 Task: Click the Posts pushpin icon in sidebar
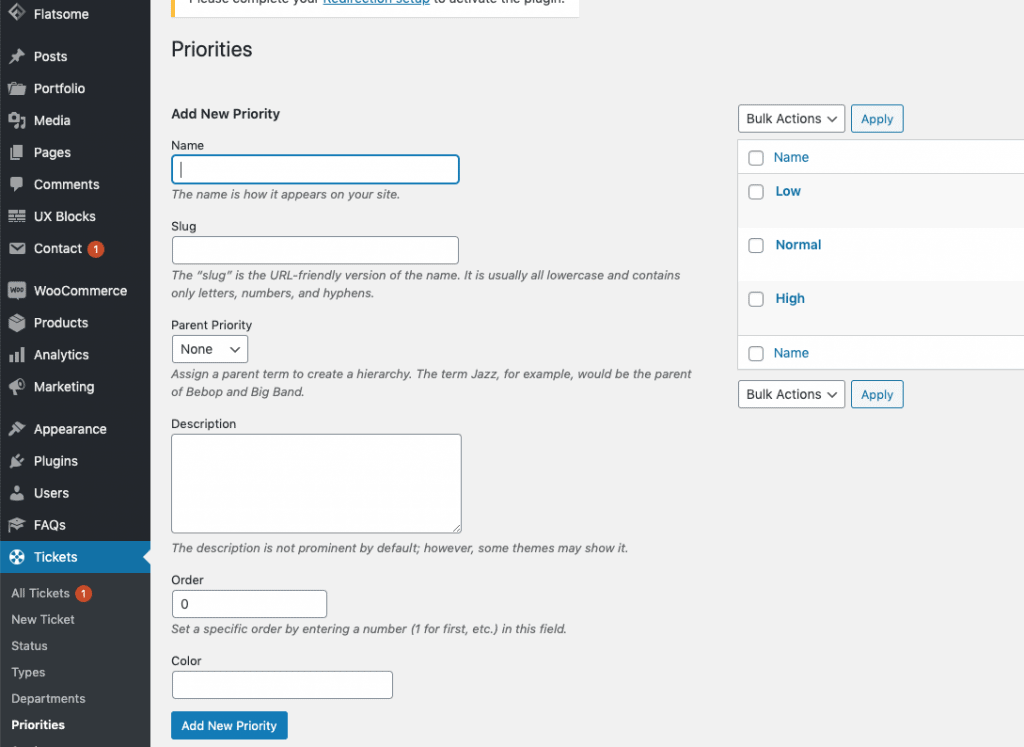pos(17,57)
